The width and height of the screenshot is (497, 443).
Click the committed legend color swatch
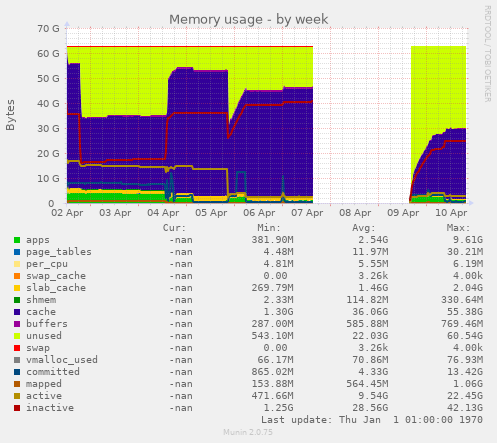click(x=17, y=372)
